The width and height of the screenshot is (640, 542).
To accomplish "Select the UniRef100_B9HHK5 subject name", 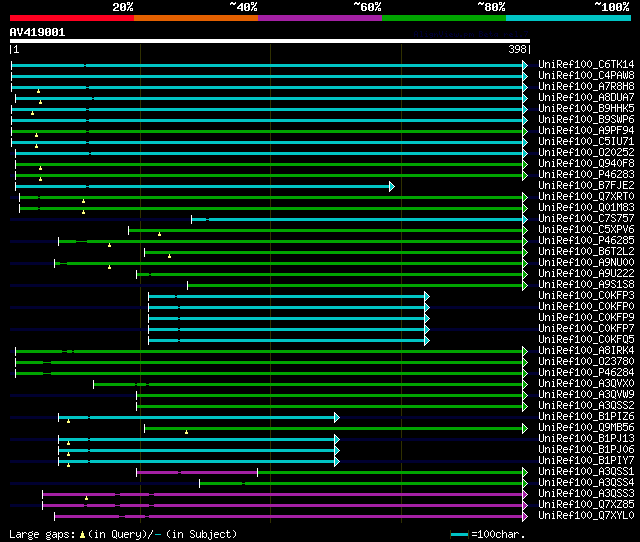I will (586, 109).
